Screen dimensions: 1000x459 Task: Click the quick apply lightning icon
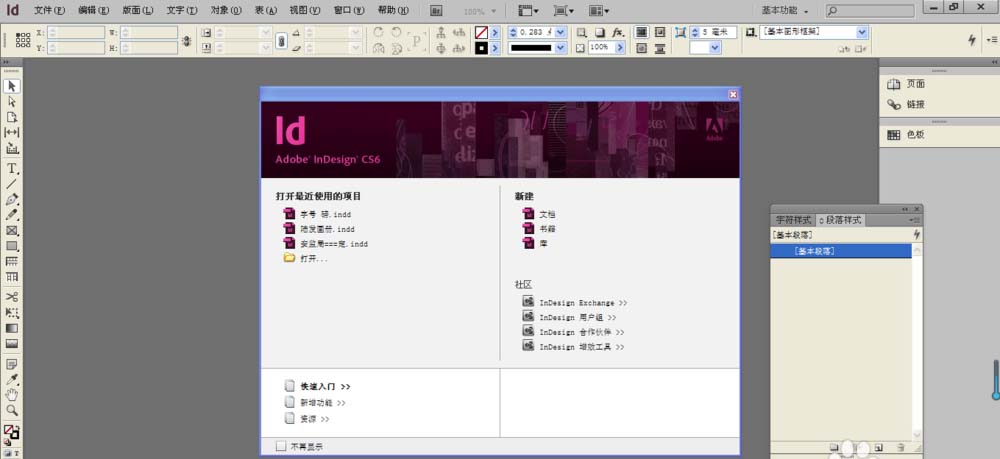(x=971, y=40)
